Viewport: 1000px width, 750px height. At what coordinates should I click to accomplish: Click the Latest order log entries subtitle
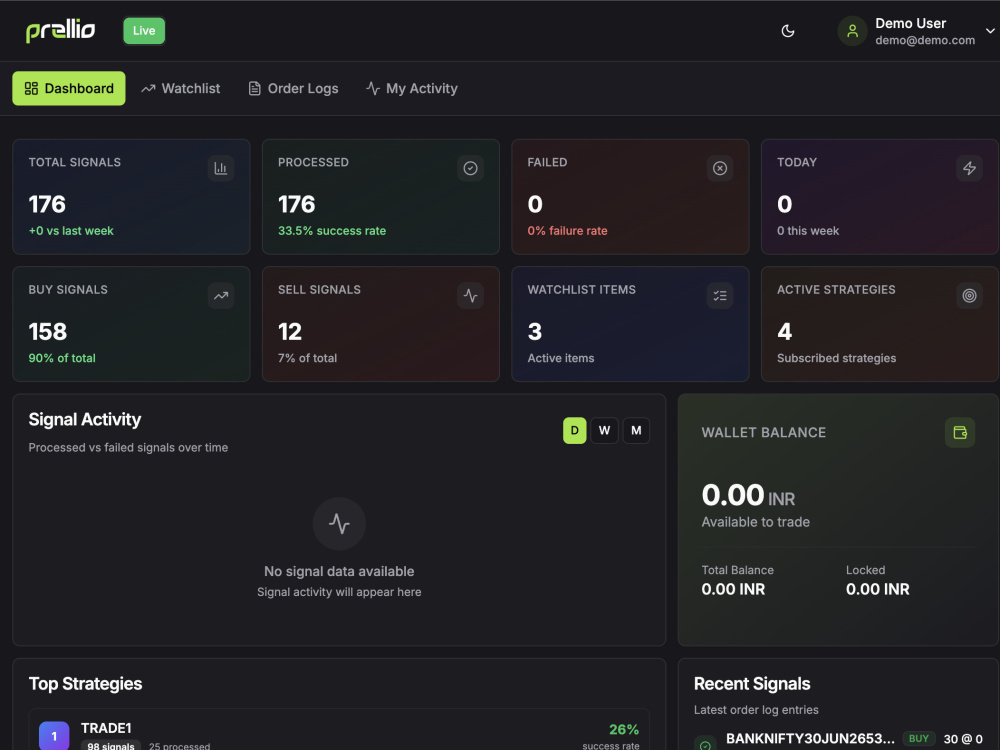click(x=756, y=710)
